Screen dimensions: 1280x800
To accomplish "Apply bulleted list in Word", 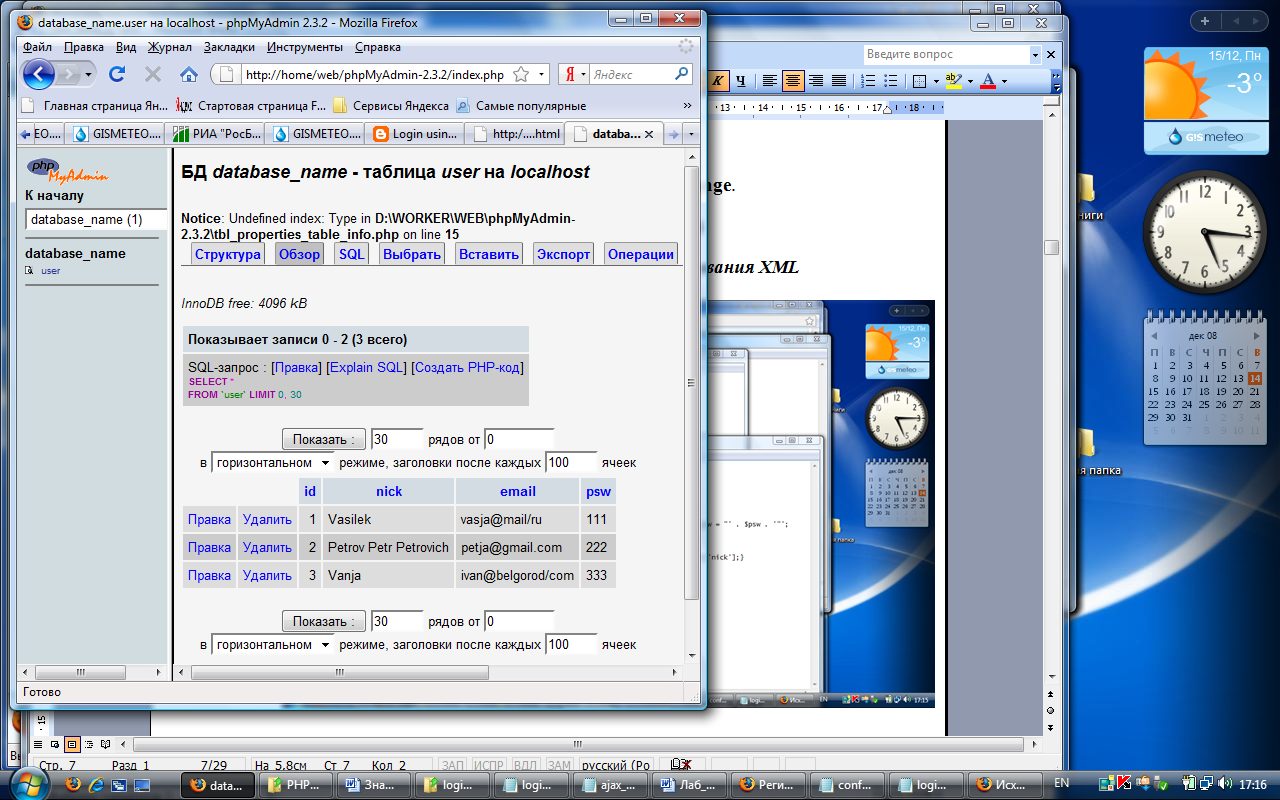I will point(891,81).
